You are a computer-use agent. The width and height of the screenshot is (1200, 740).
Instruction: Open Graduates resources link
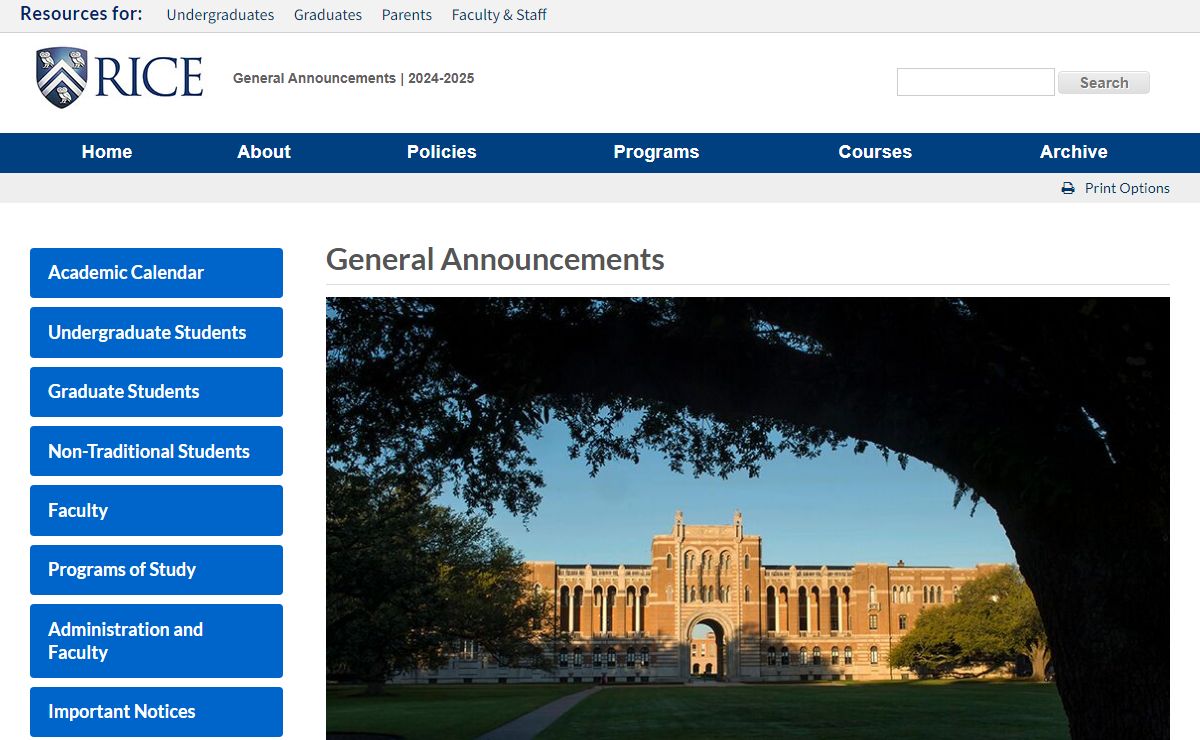tap(328, 15)
